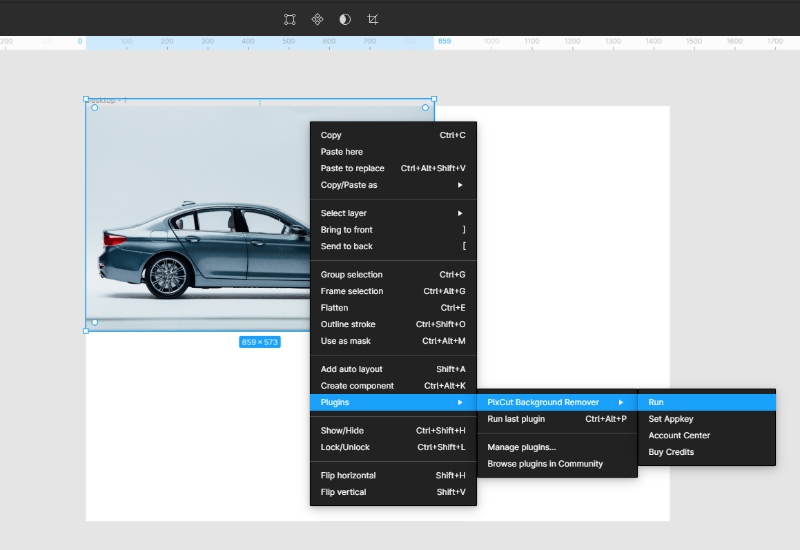Click the top-right corner radius handle

click(x=425, y=108)
